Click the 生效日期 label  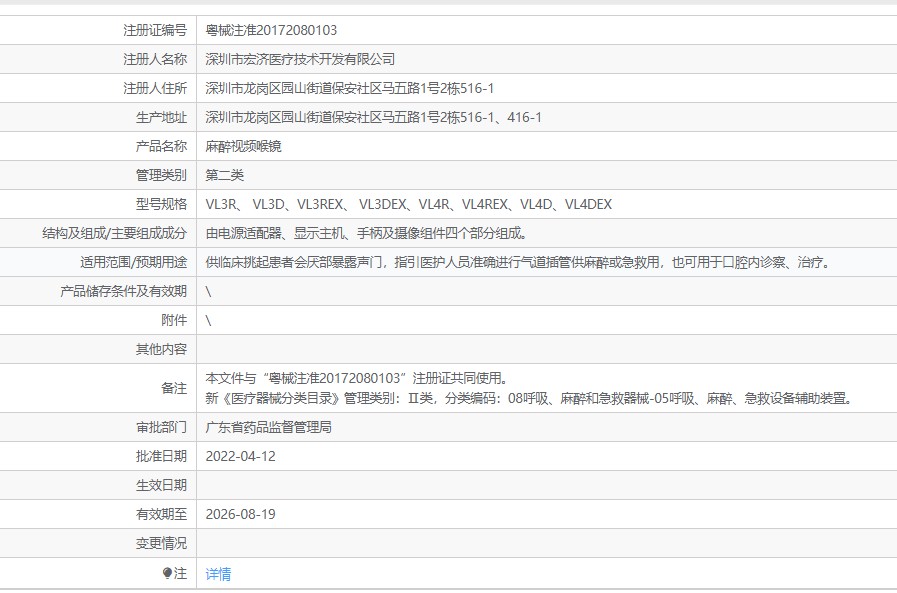pos(161,485)
